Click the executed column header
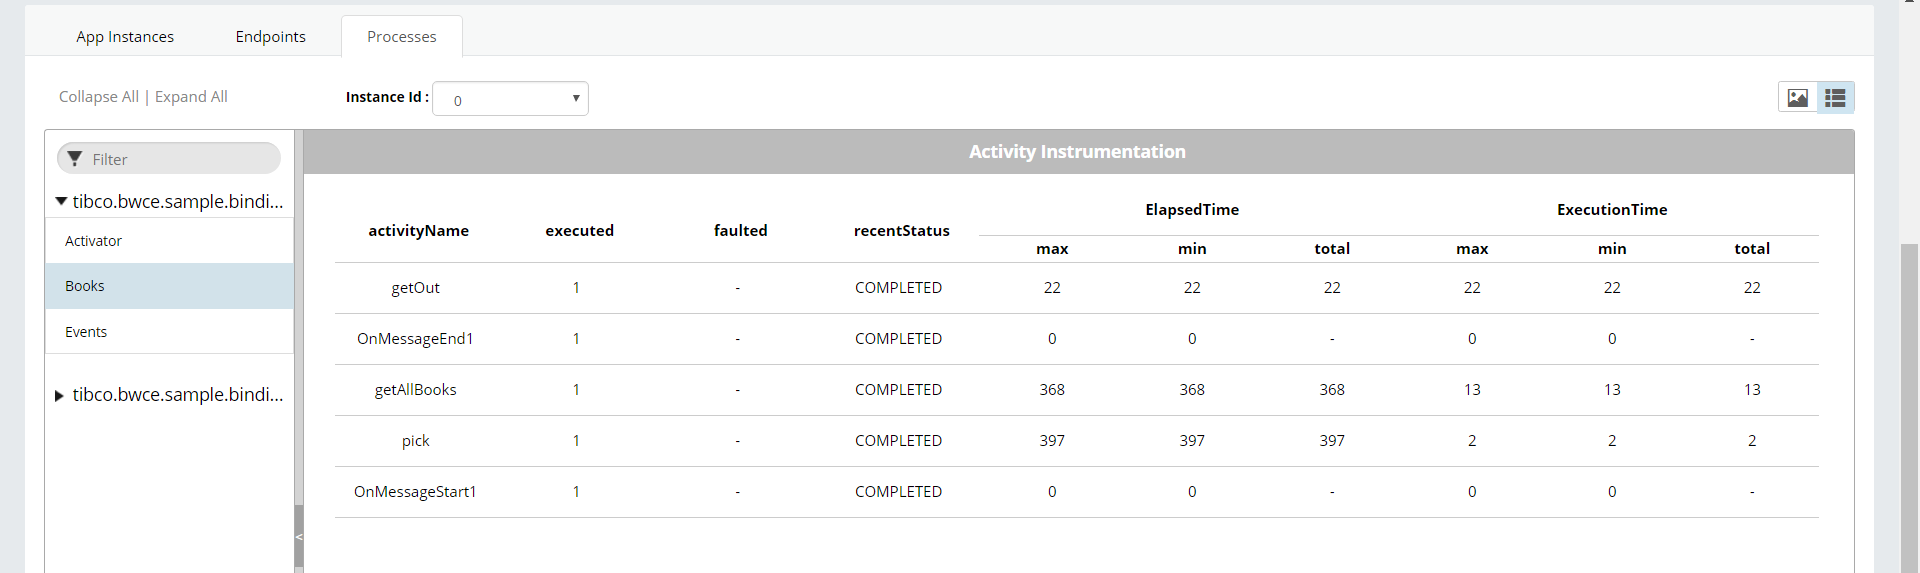 tap(579, 231)
